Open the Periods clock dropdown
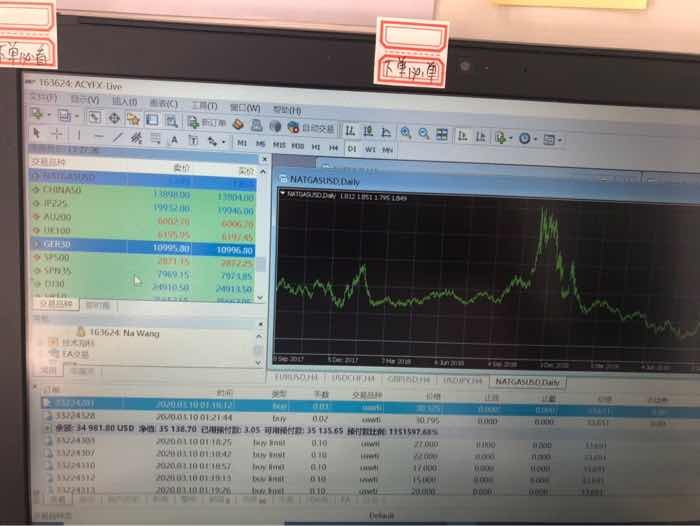This screenshot has height=526, width=700. point(528,139)
